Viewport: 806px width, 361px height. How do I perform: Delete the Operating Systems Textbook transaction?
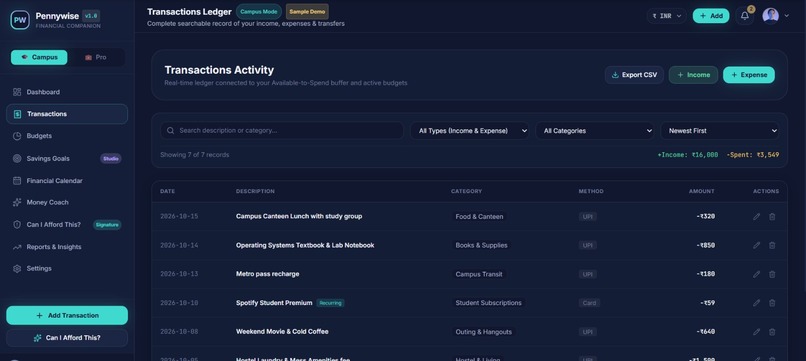[772, 245]
